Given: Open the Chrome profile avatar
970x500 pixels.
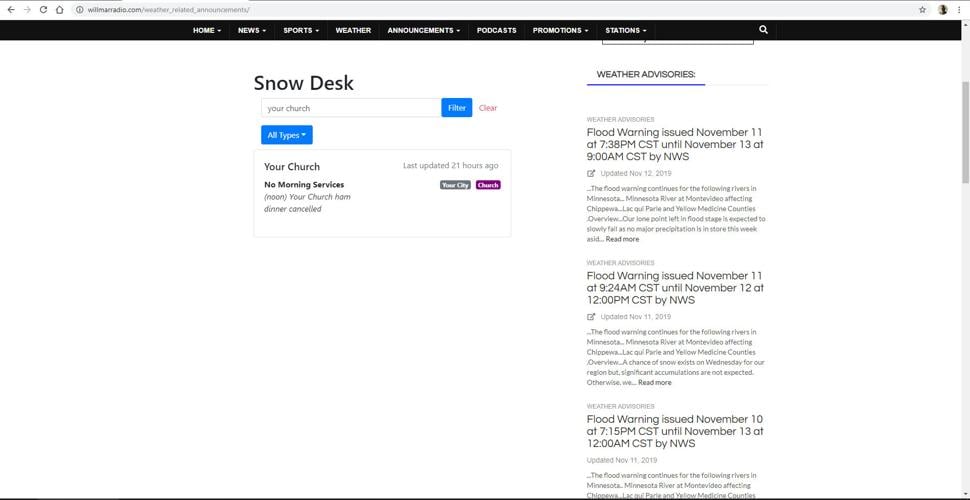Looking at the screenshot, I should click(943, 9).
